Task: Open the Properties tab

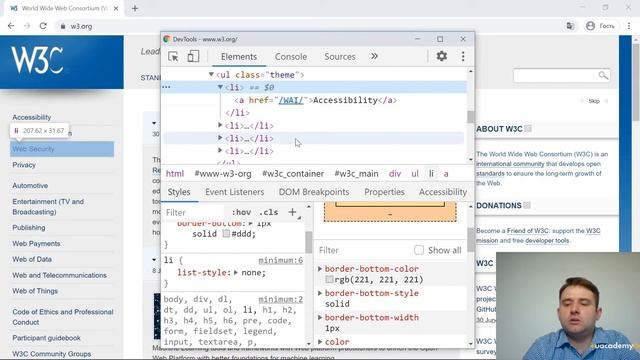Action: 384,192
